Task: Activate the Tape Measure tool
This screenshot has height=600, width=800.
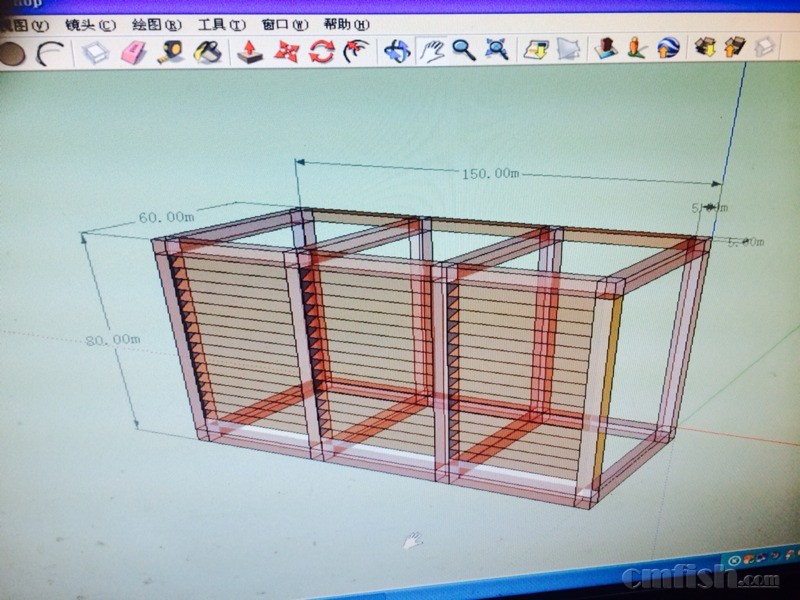Action: [x=171, y=51]
